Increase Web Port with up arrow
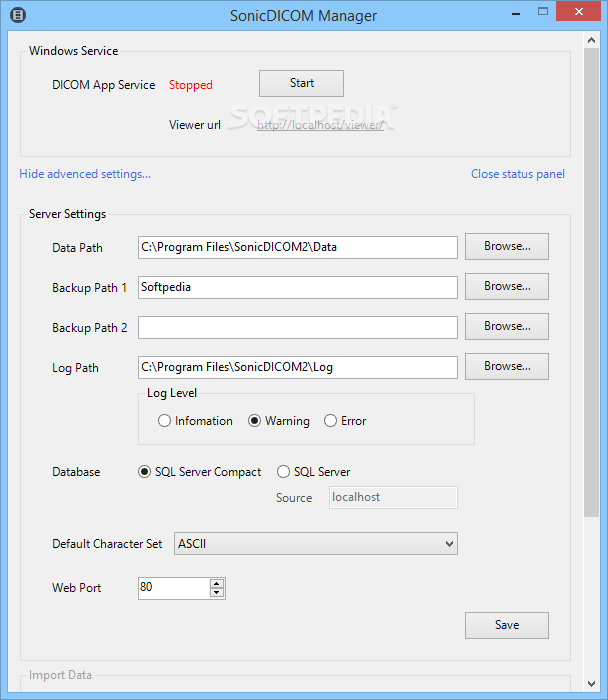This screenshot has height=700, width=608. (x=217, y=583)
